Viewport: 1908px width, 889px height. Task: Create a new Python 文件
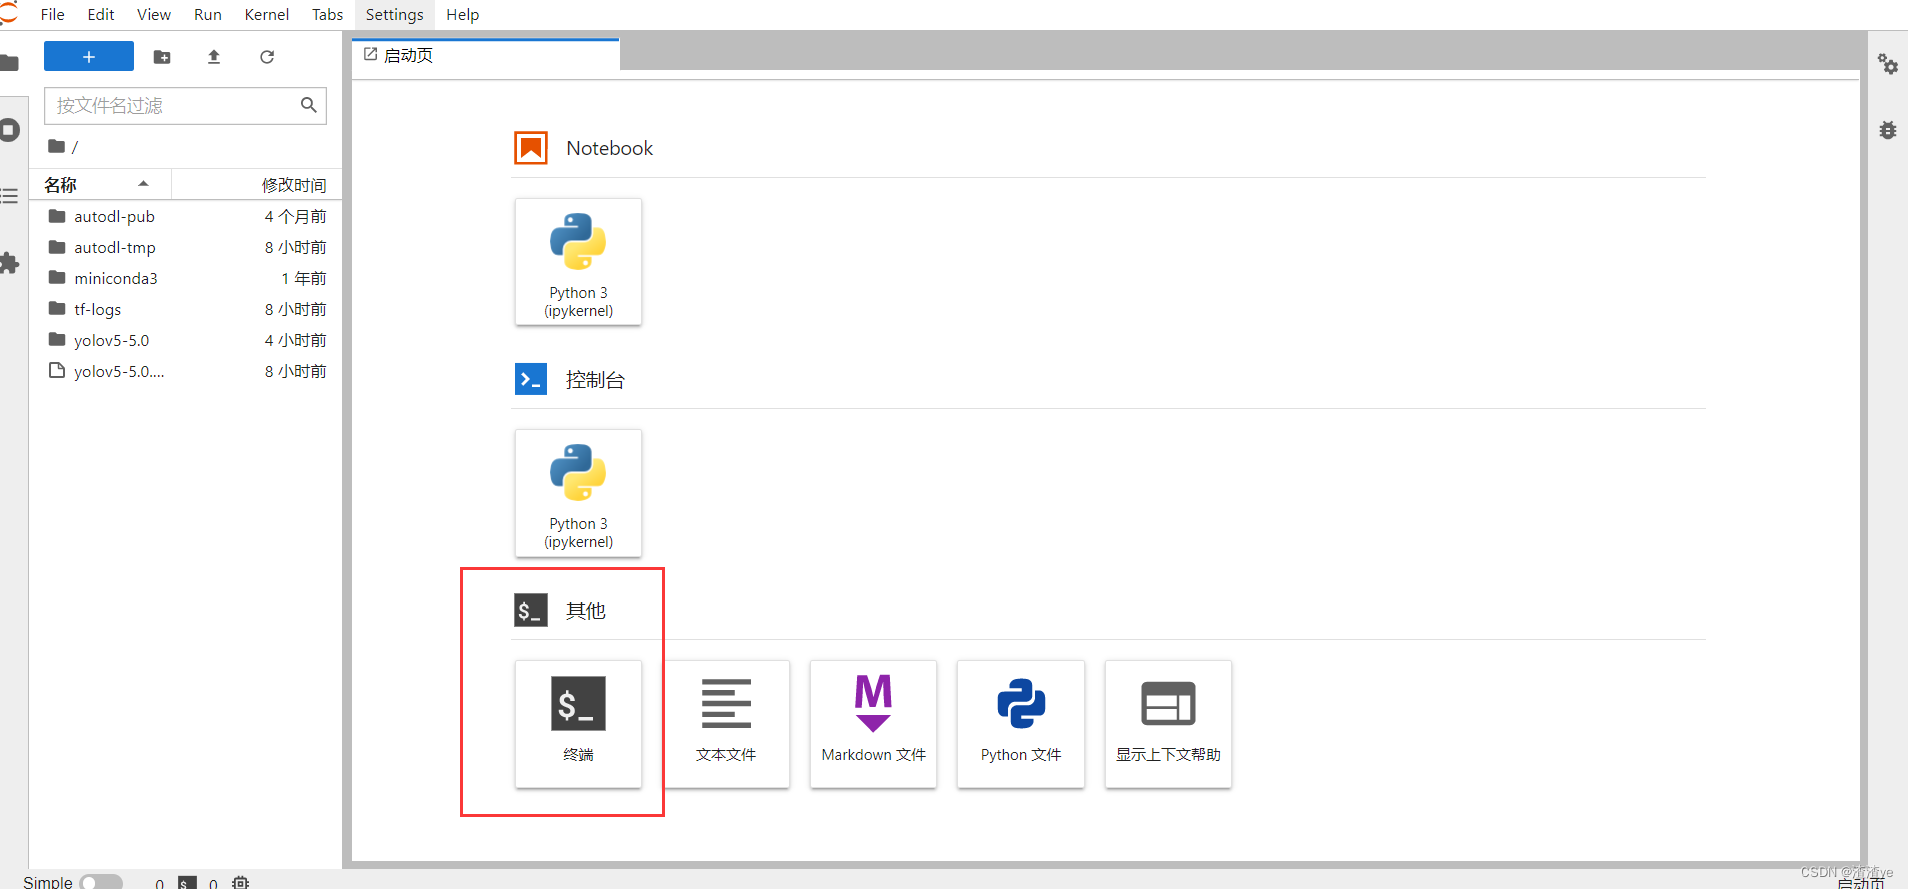pyautogui.click(x=1021, y=724)
